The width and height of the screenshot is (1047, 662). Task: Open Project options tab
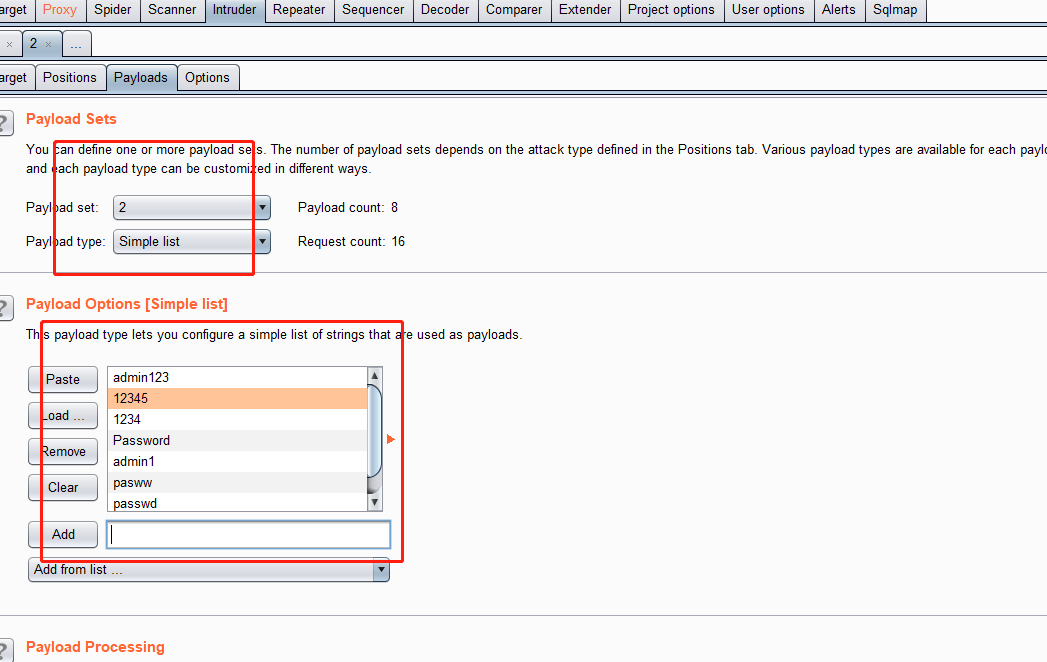tap(671, 10)
